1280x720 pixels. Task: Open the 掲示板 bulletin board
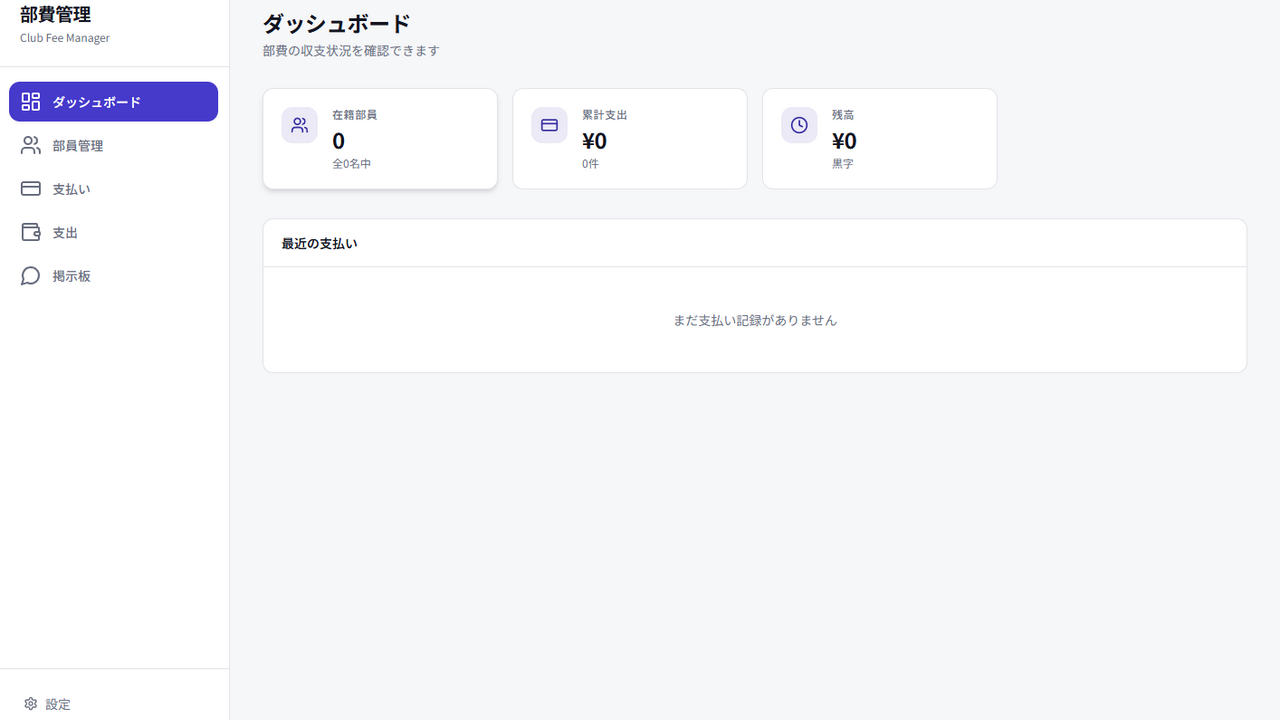pos(113,276)
